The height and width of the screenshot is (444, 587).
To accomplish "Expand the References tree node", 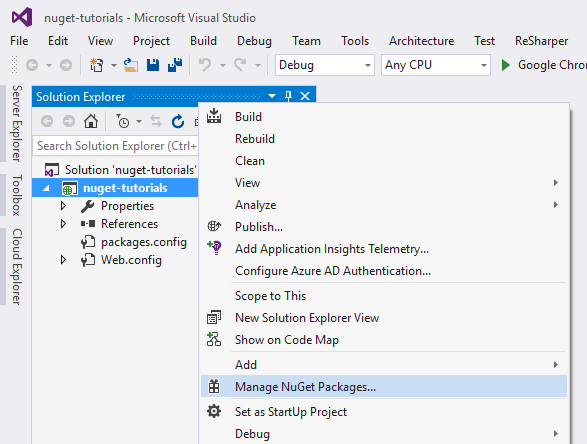I will pos(63,224).
